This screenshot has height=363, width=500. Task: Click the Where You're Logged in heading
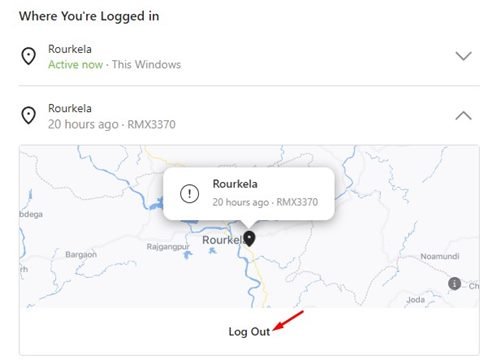click(x=89, y=16)
